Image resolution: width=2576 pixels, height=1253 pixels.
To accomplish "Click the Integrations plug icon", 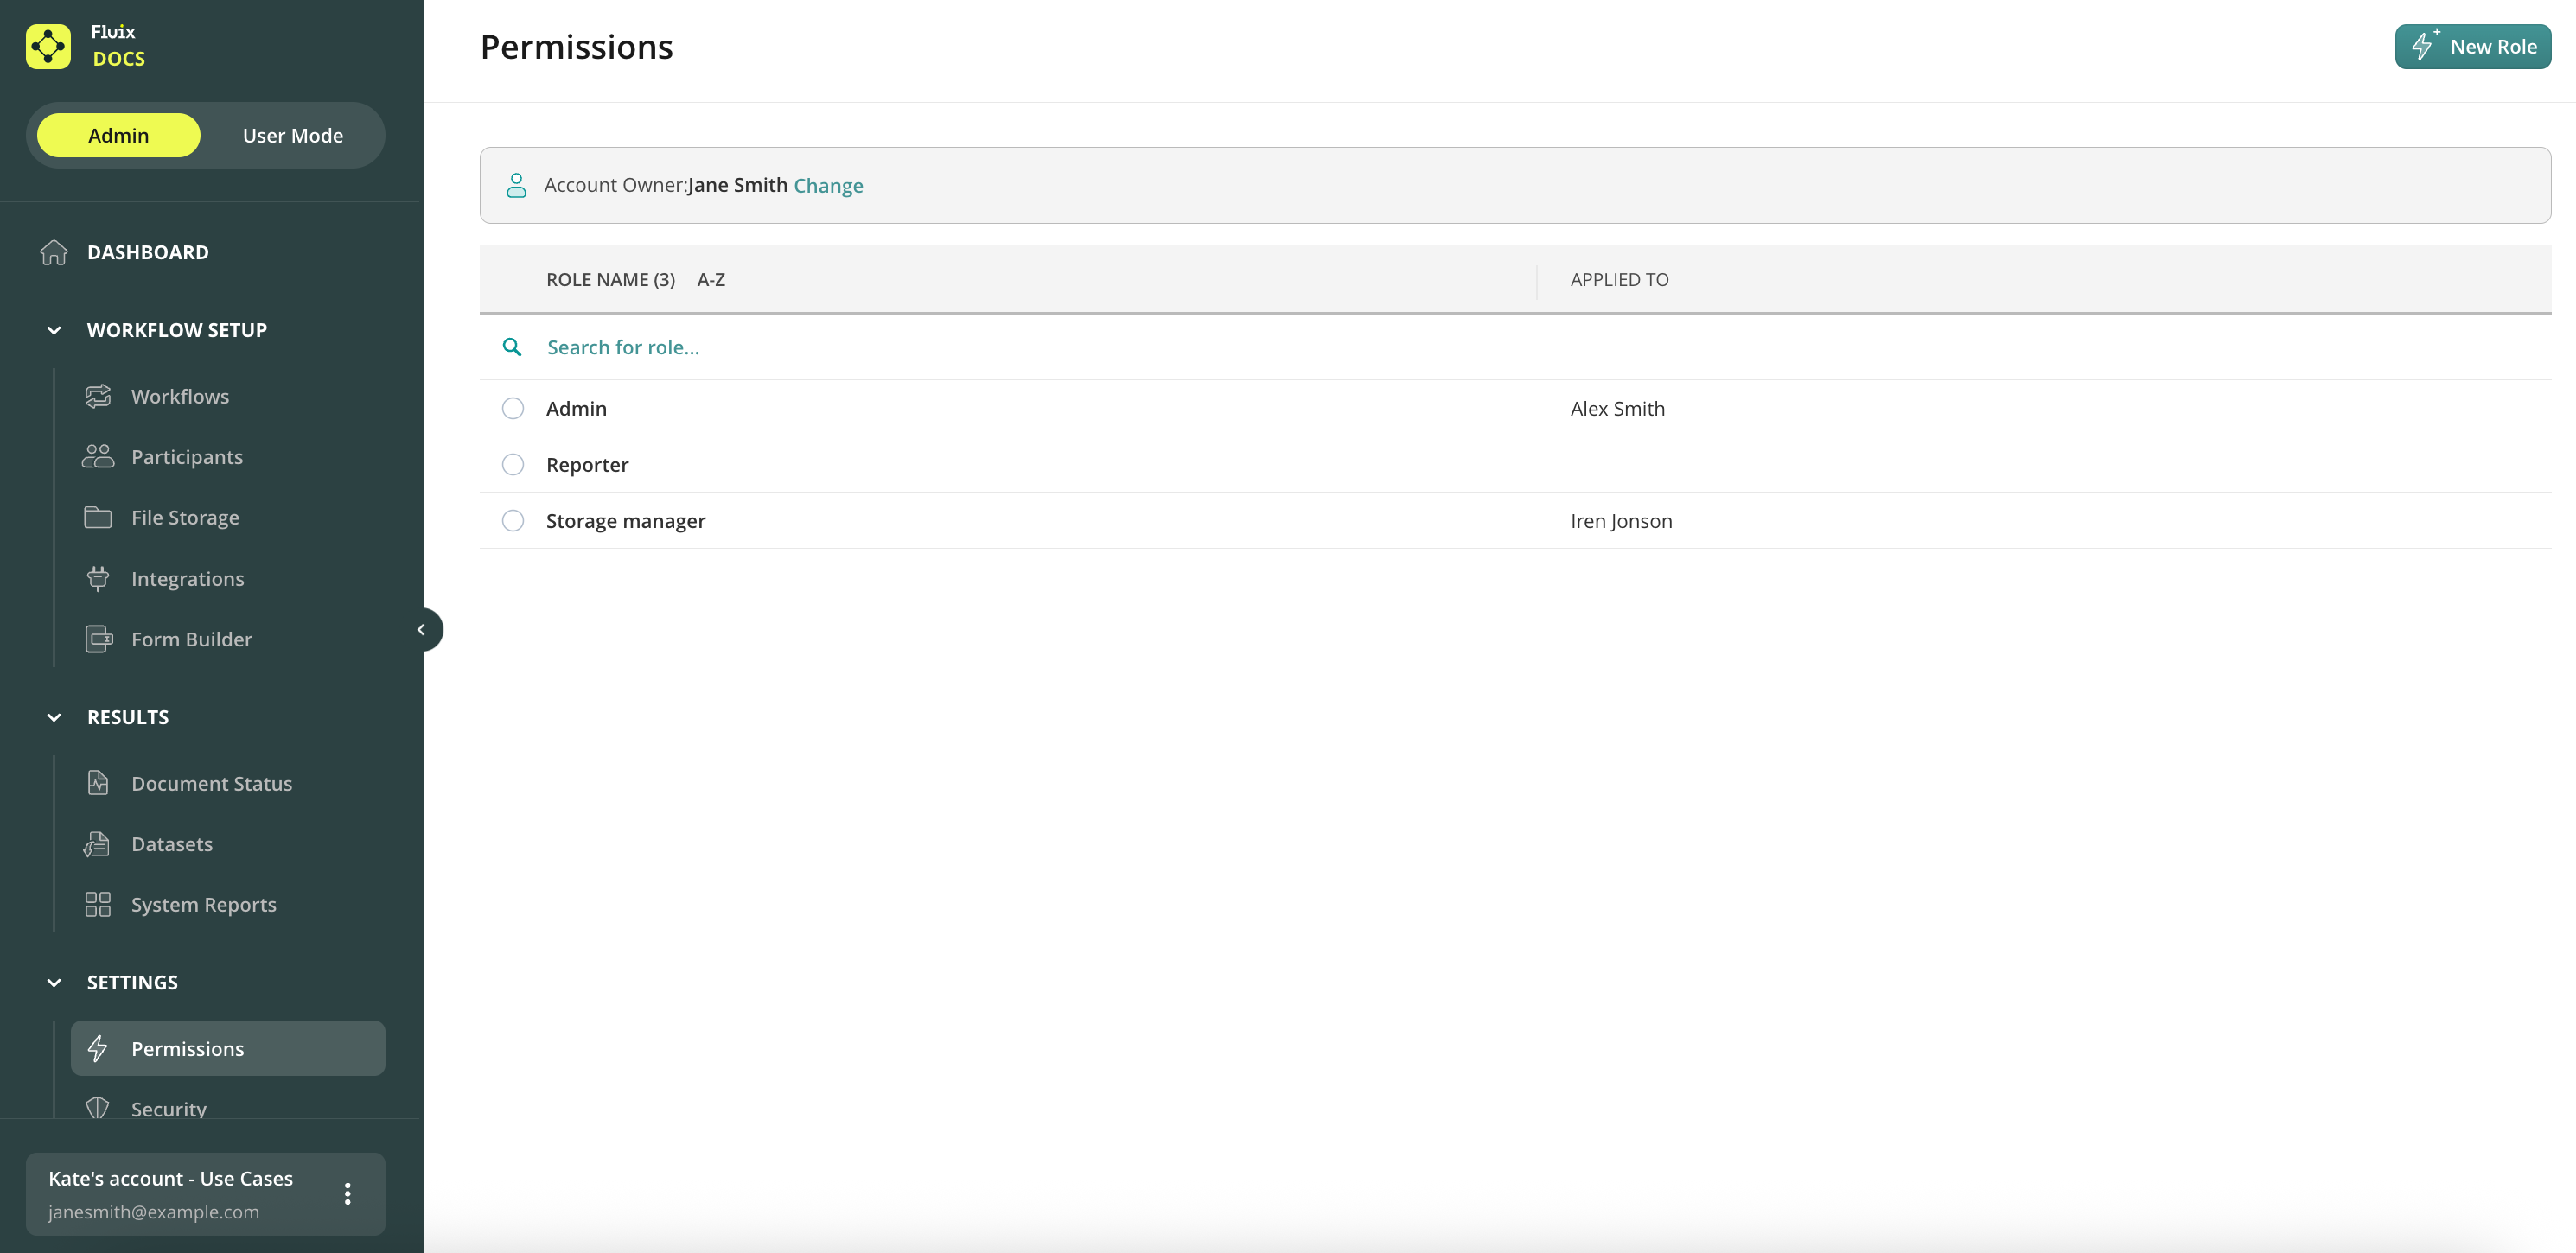I will coord(98,578).
